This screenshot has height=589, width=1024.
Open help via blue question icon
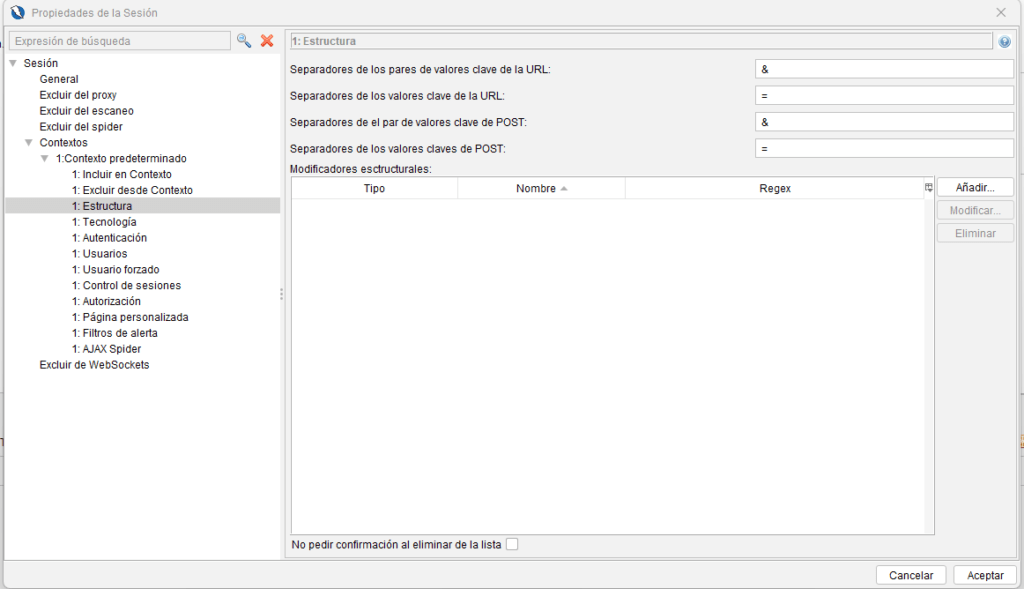[x=1004, y=42]
